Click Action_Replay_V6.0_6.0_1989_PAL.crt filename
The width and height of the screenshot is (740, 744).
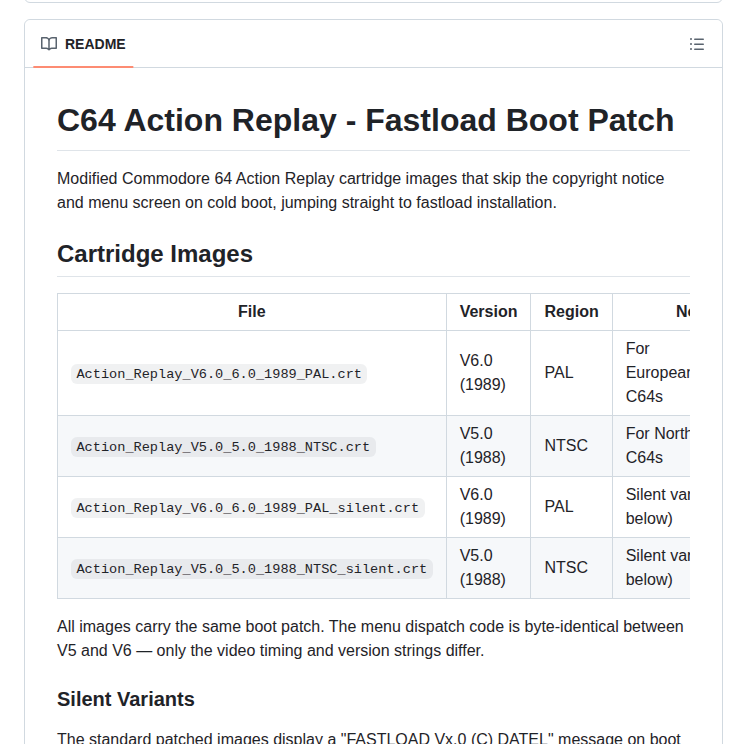(219, 374)
